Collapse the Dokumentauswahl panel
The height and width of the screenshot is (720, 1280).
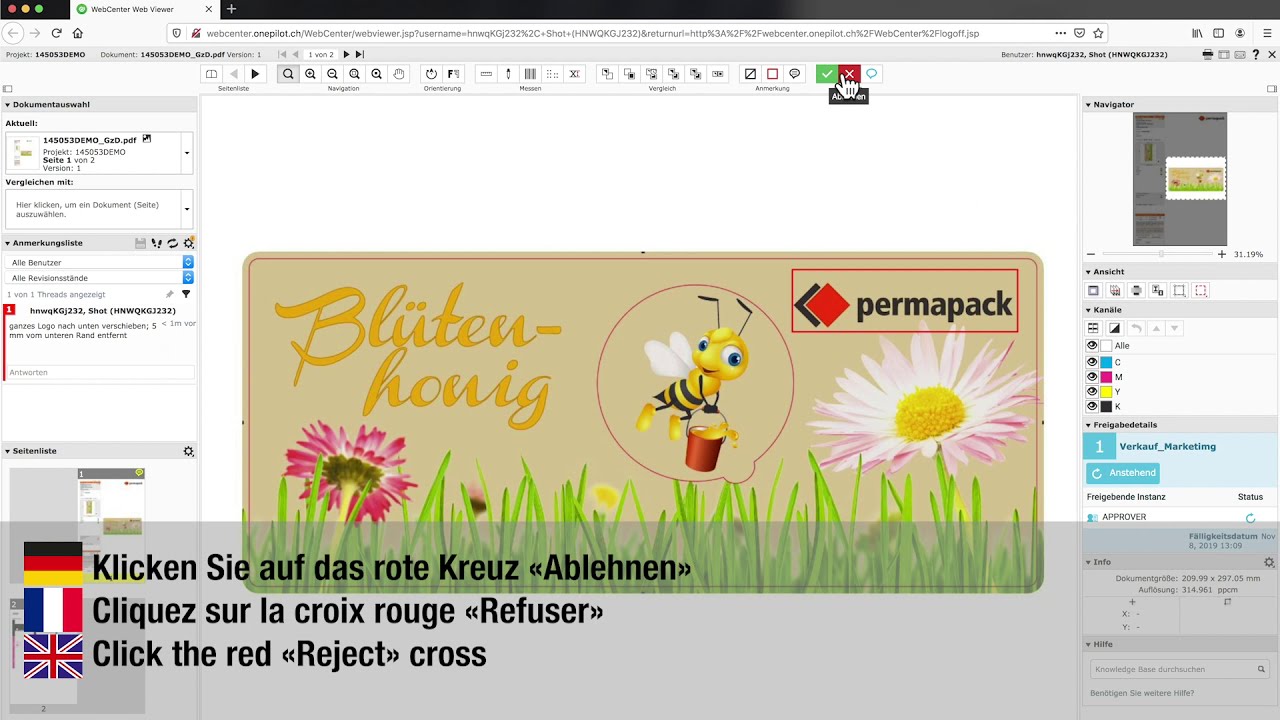click(8, 104)
